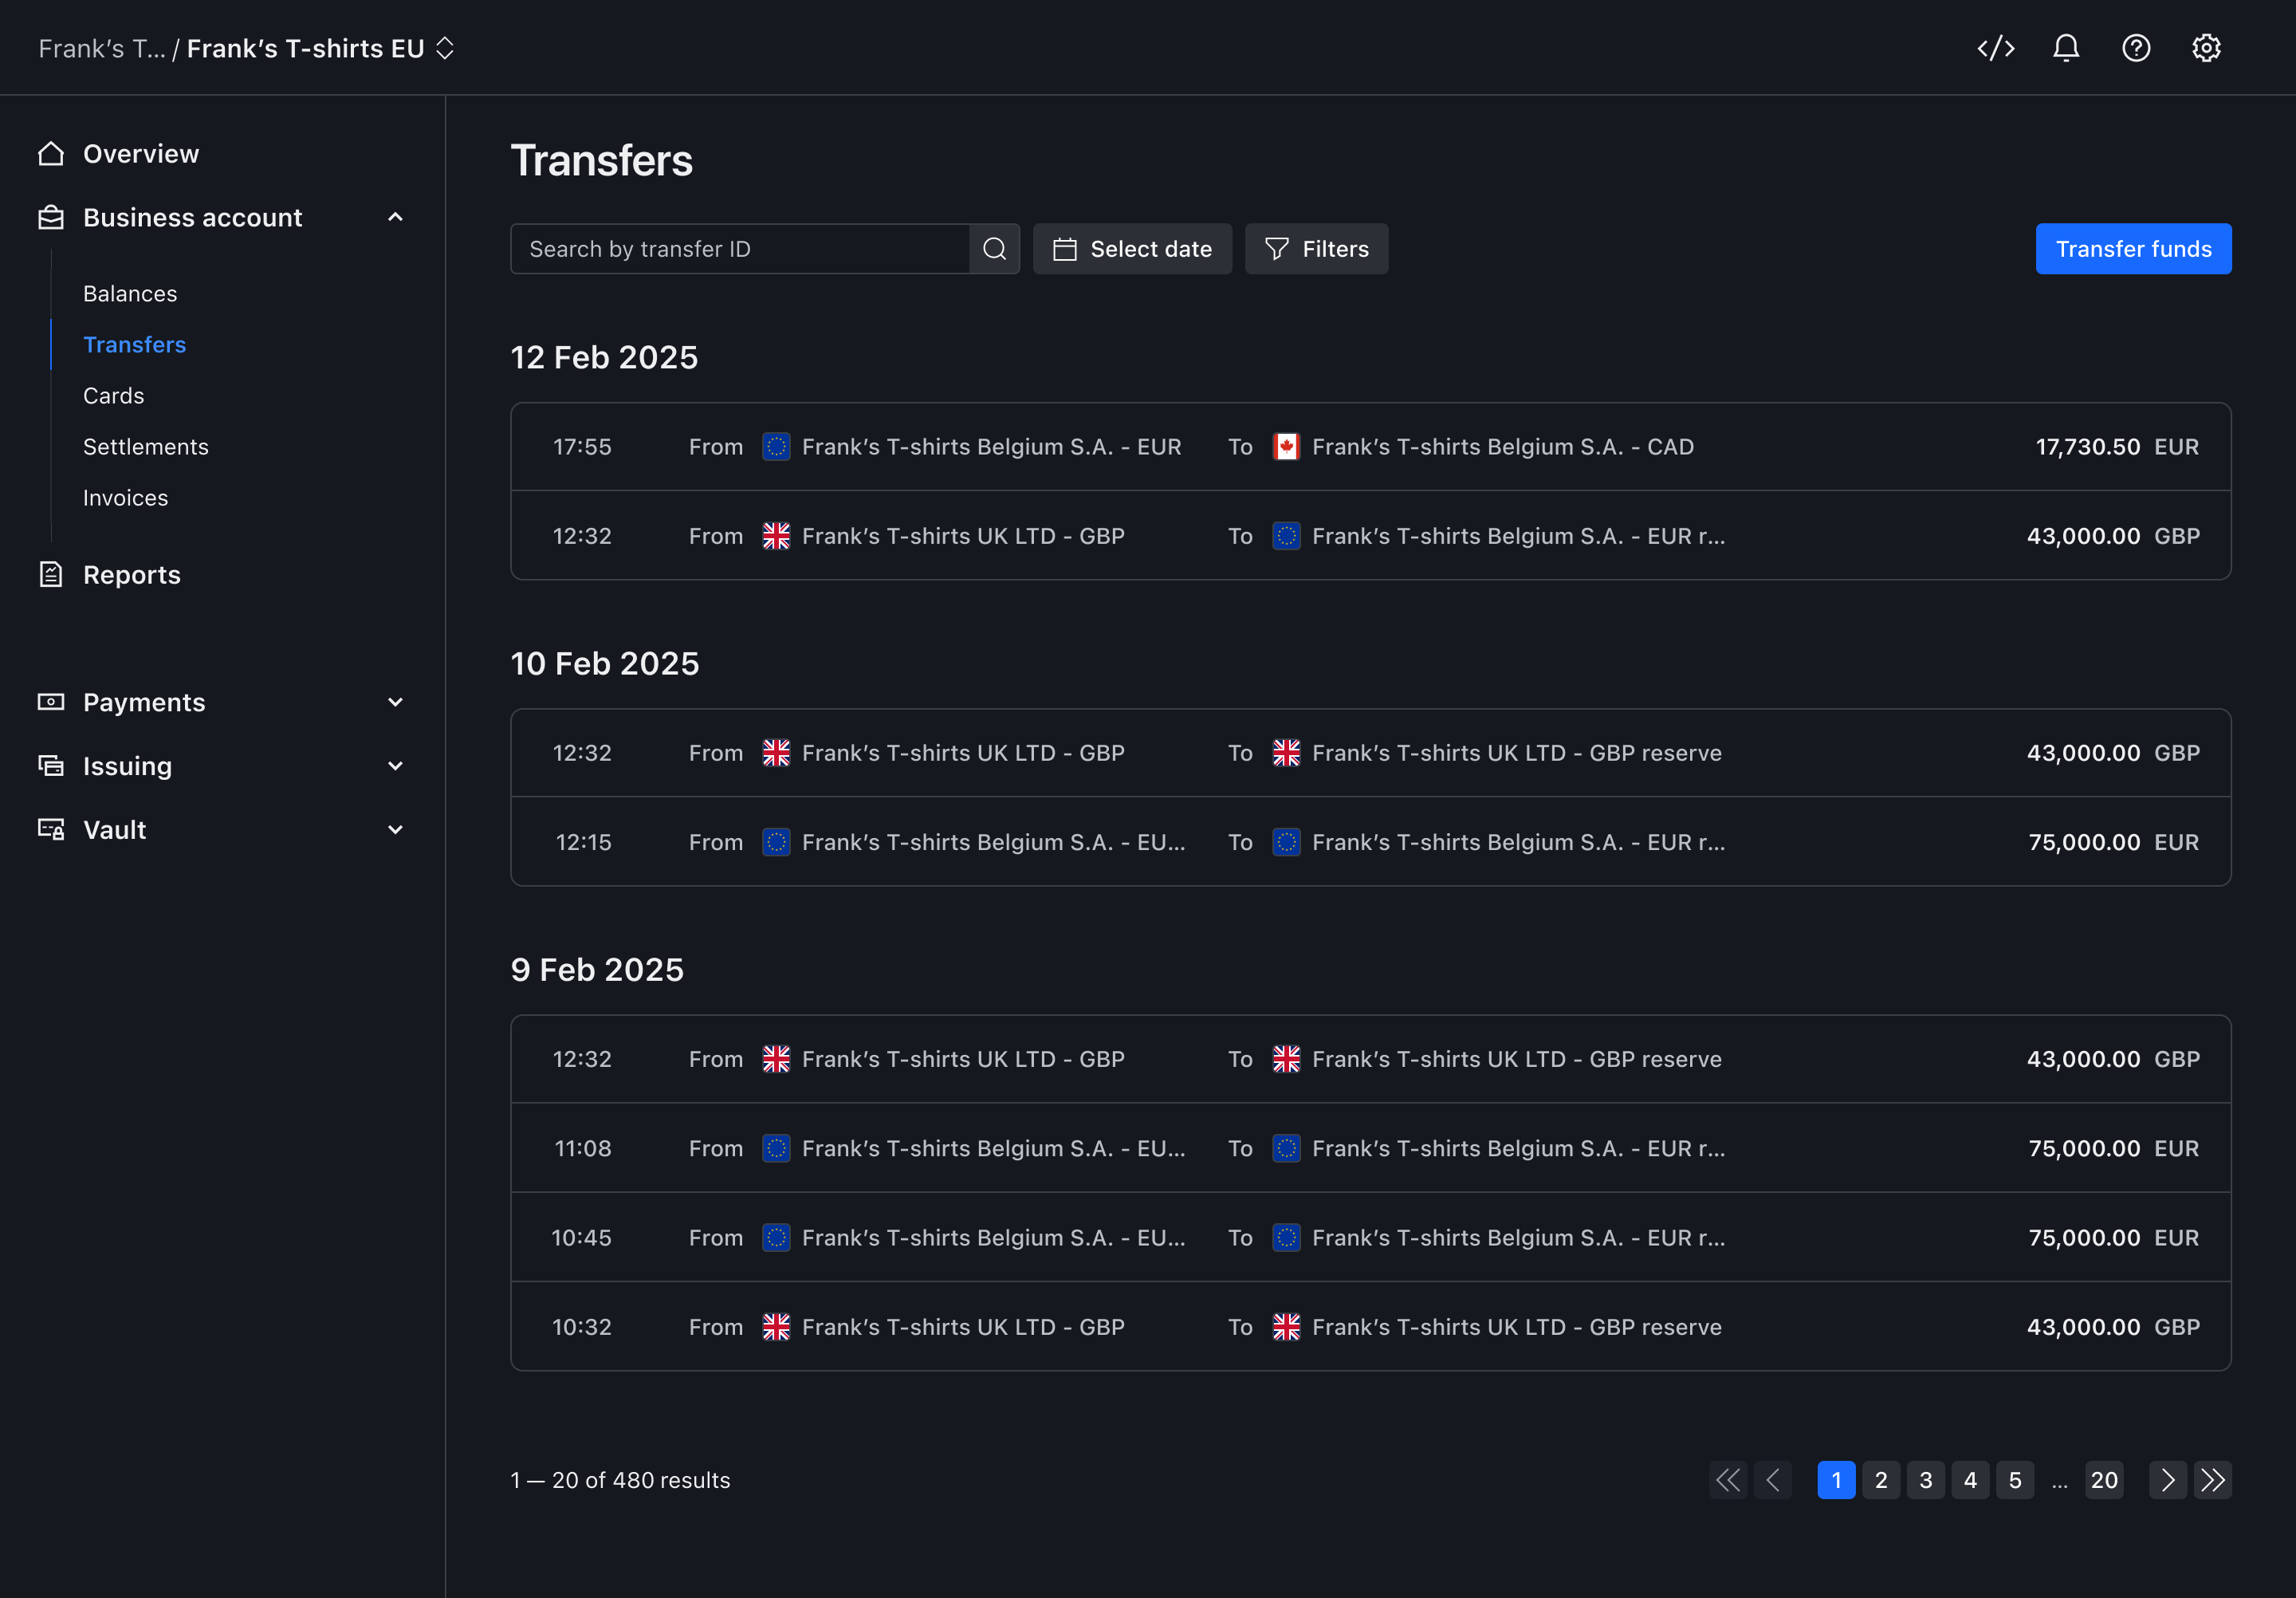2296x1598 pixels.
Task: Click the Overview home icon
Action: click(x=51, y=153)
